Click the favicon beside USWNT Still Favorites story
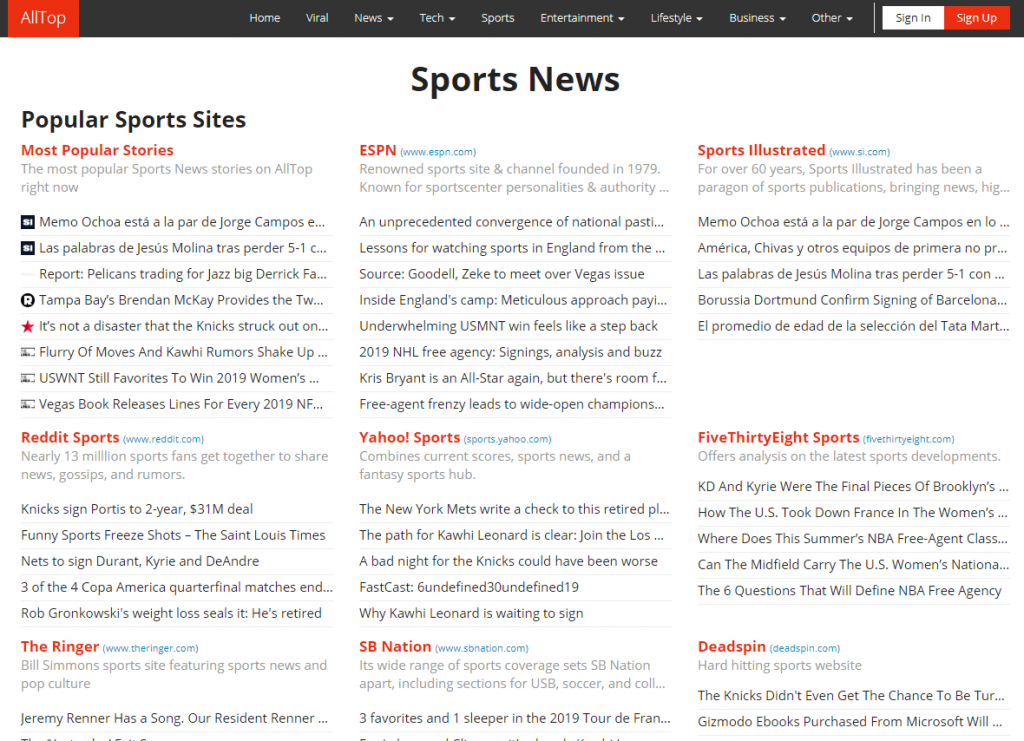1024x741 pixels. click(27, 379)
